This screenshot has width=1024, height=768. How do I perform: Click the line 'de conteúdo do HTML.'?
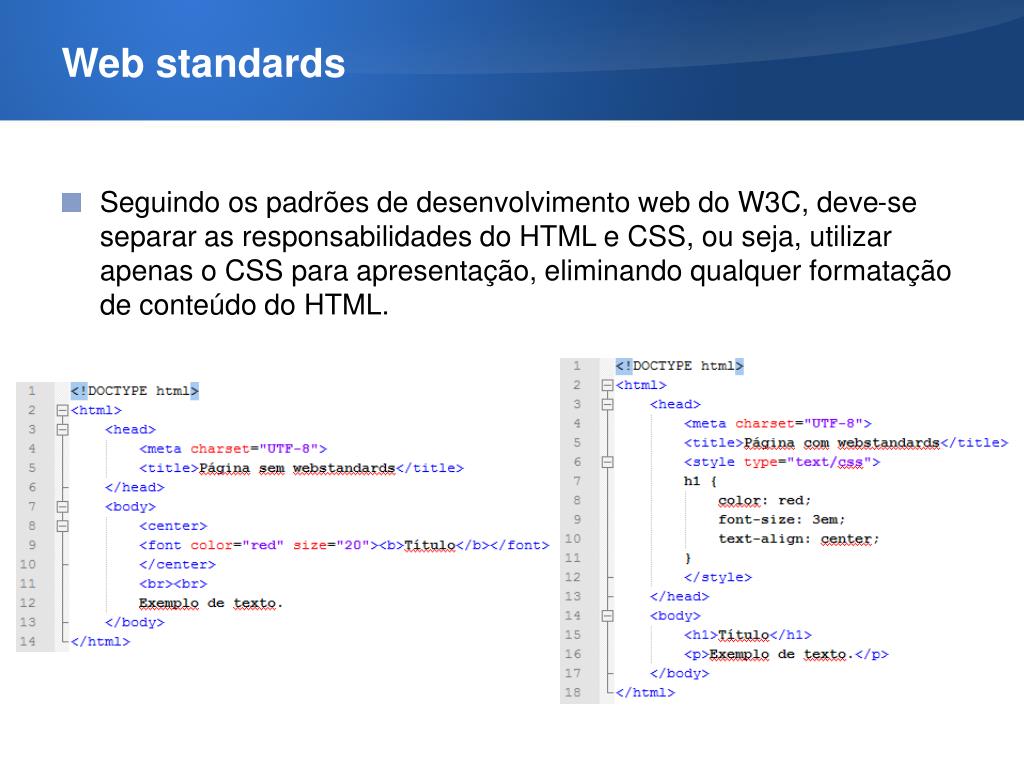click(x=244, y=305)
